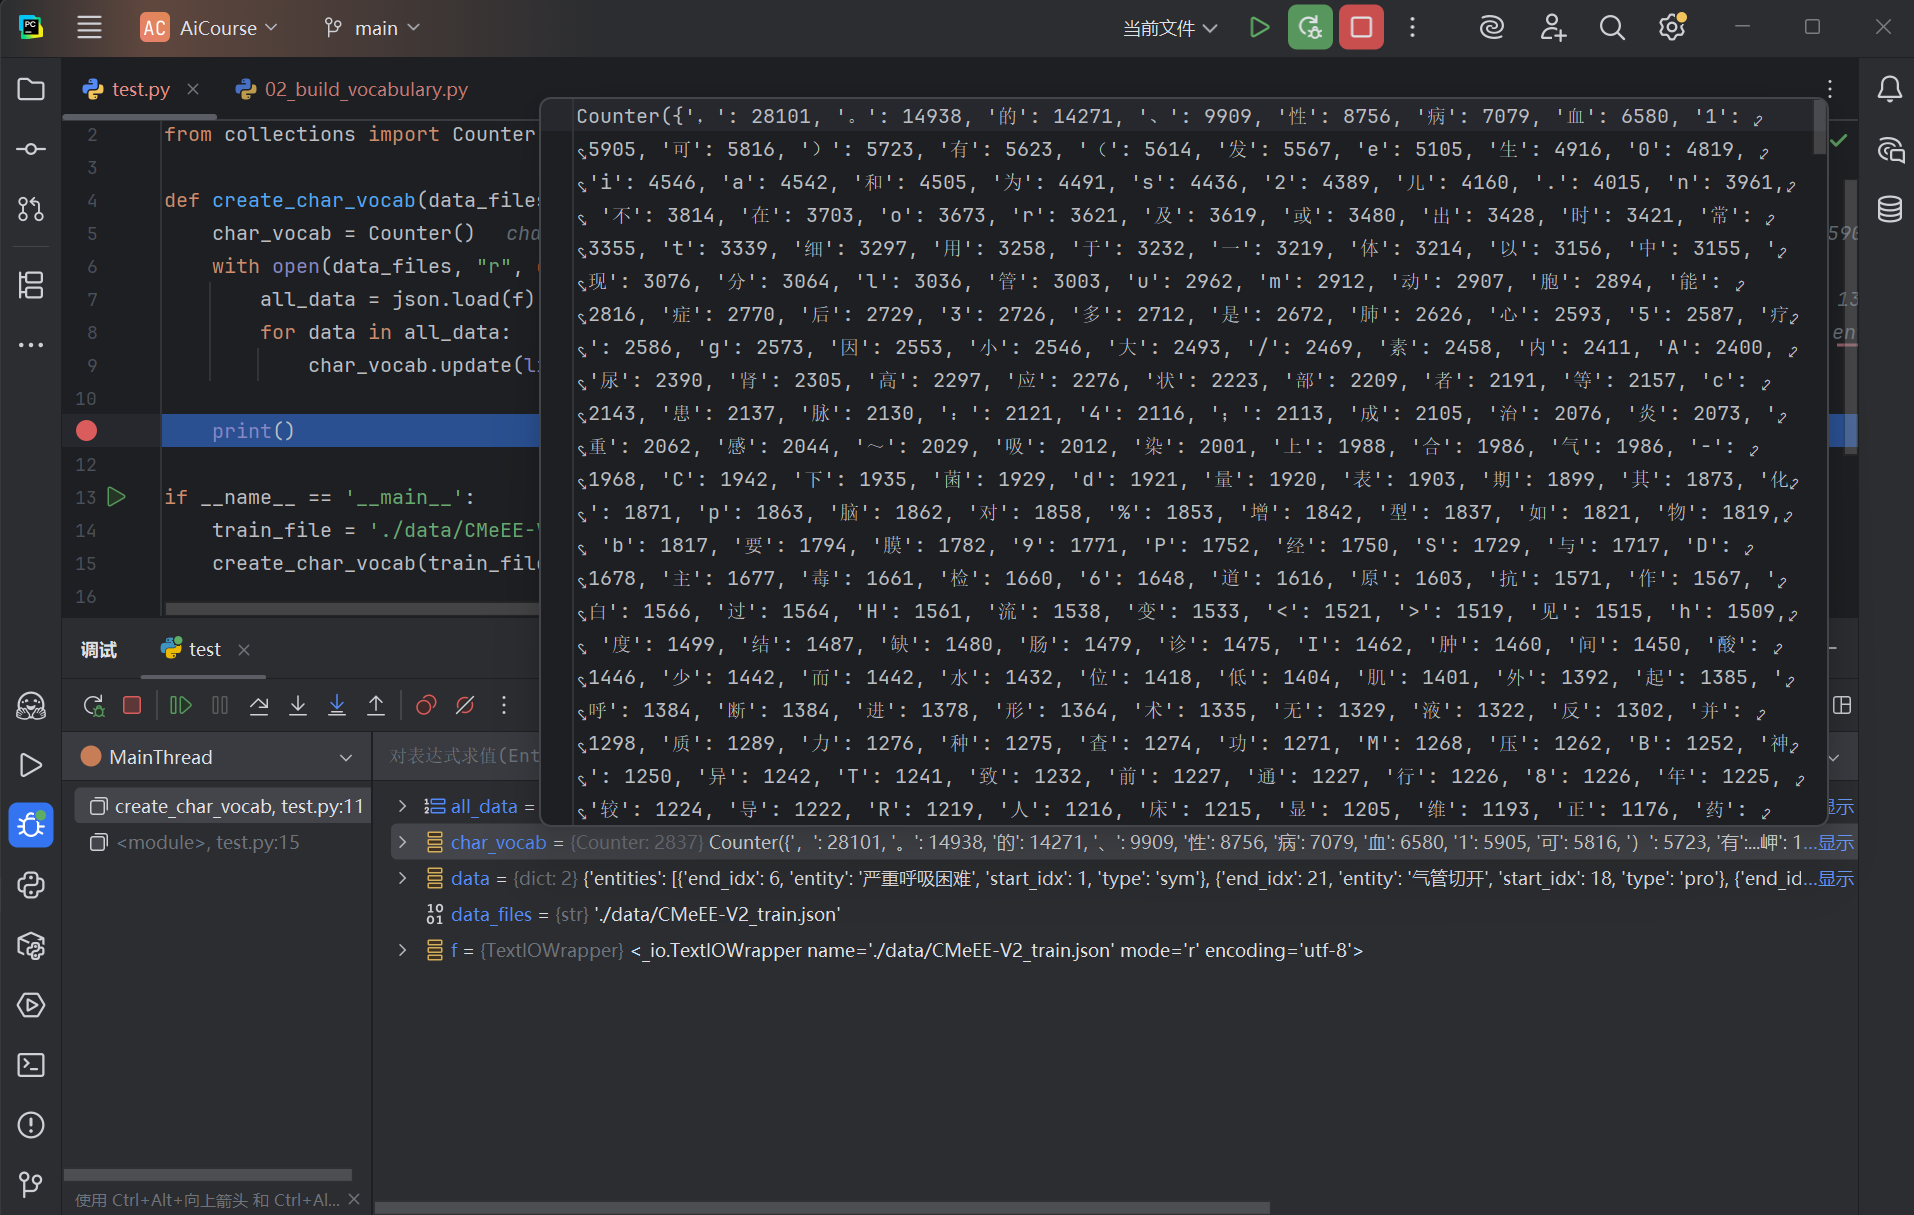1914x1215 pixels.
Task: Open 当前文件 run configuration dropdown
Action: pos(1170,28)
